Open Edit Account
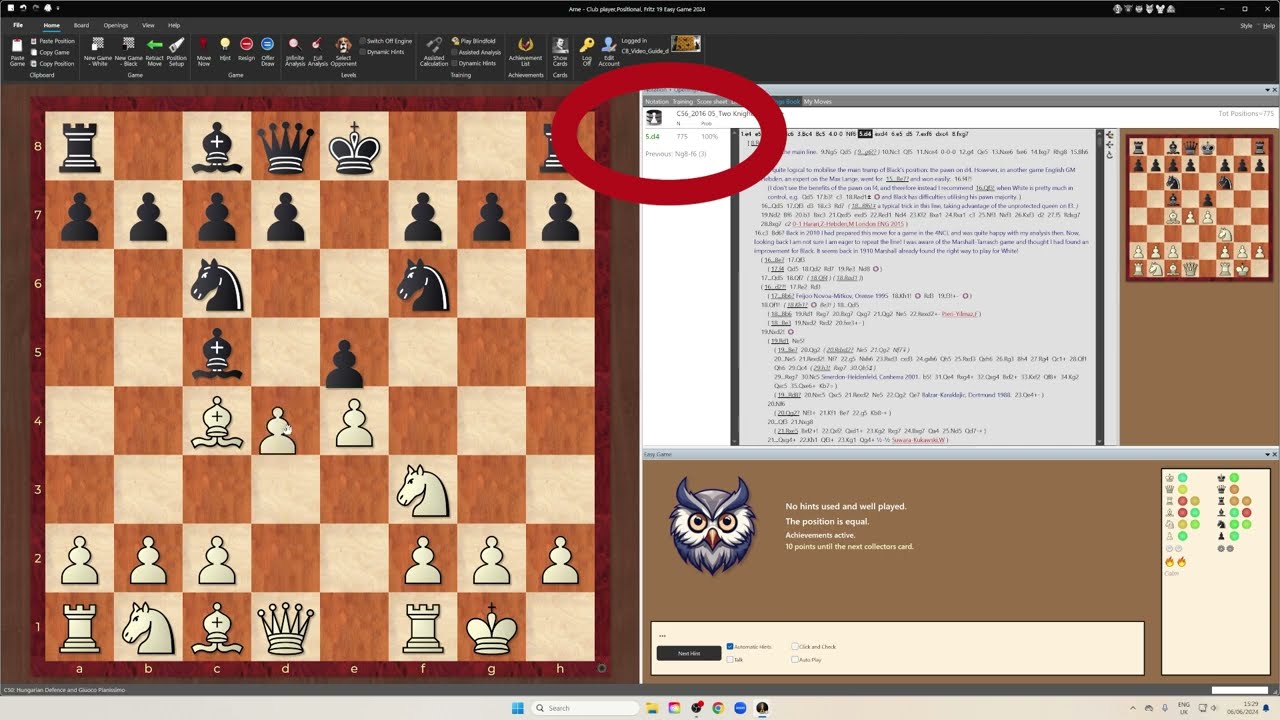The width and height of the screenshot is (1280, 720). tap(608, 52)
